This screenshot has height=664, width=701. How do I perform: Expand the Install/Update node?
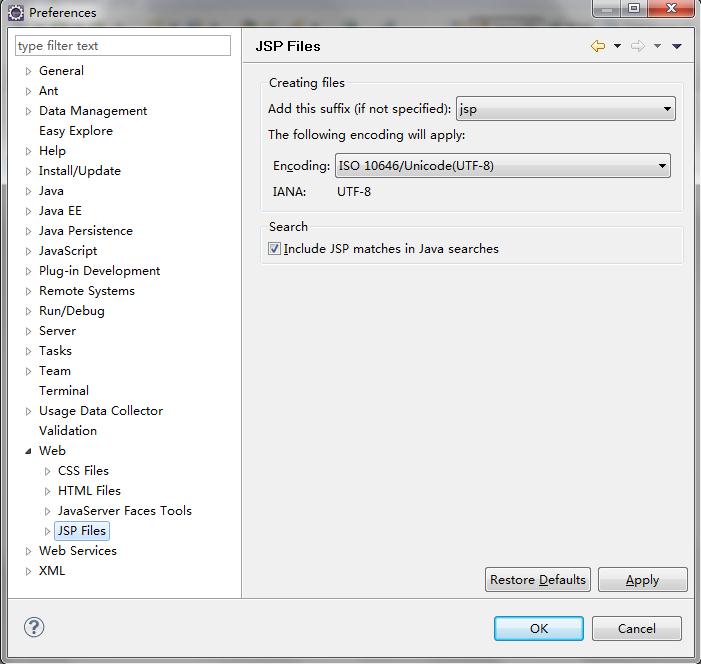(28, 171)
